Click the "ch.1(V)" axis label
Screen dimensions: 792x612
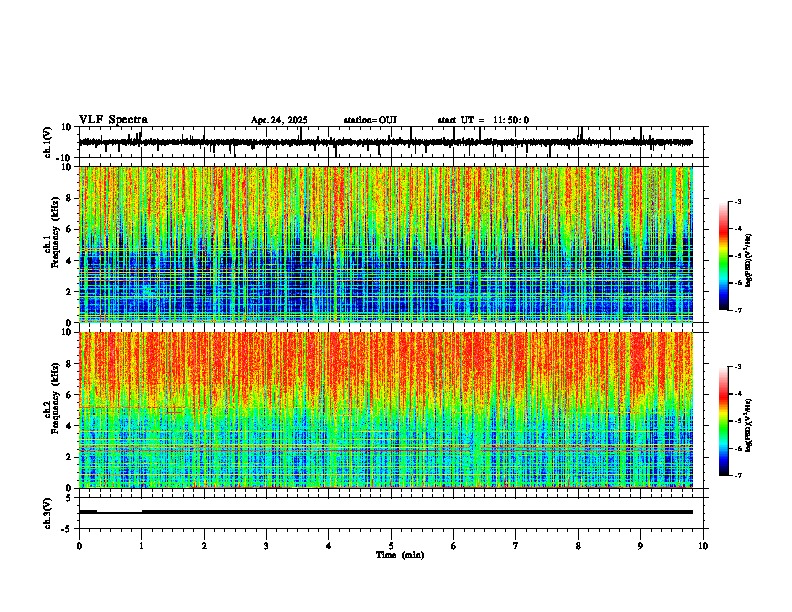[48, 142]
